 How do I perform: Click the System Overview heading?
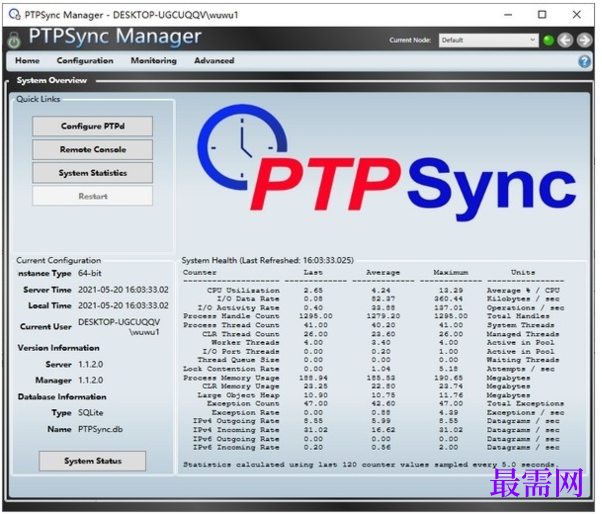coord(51,81)
